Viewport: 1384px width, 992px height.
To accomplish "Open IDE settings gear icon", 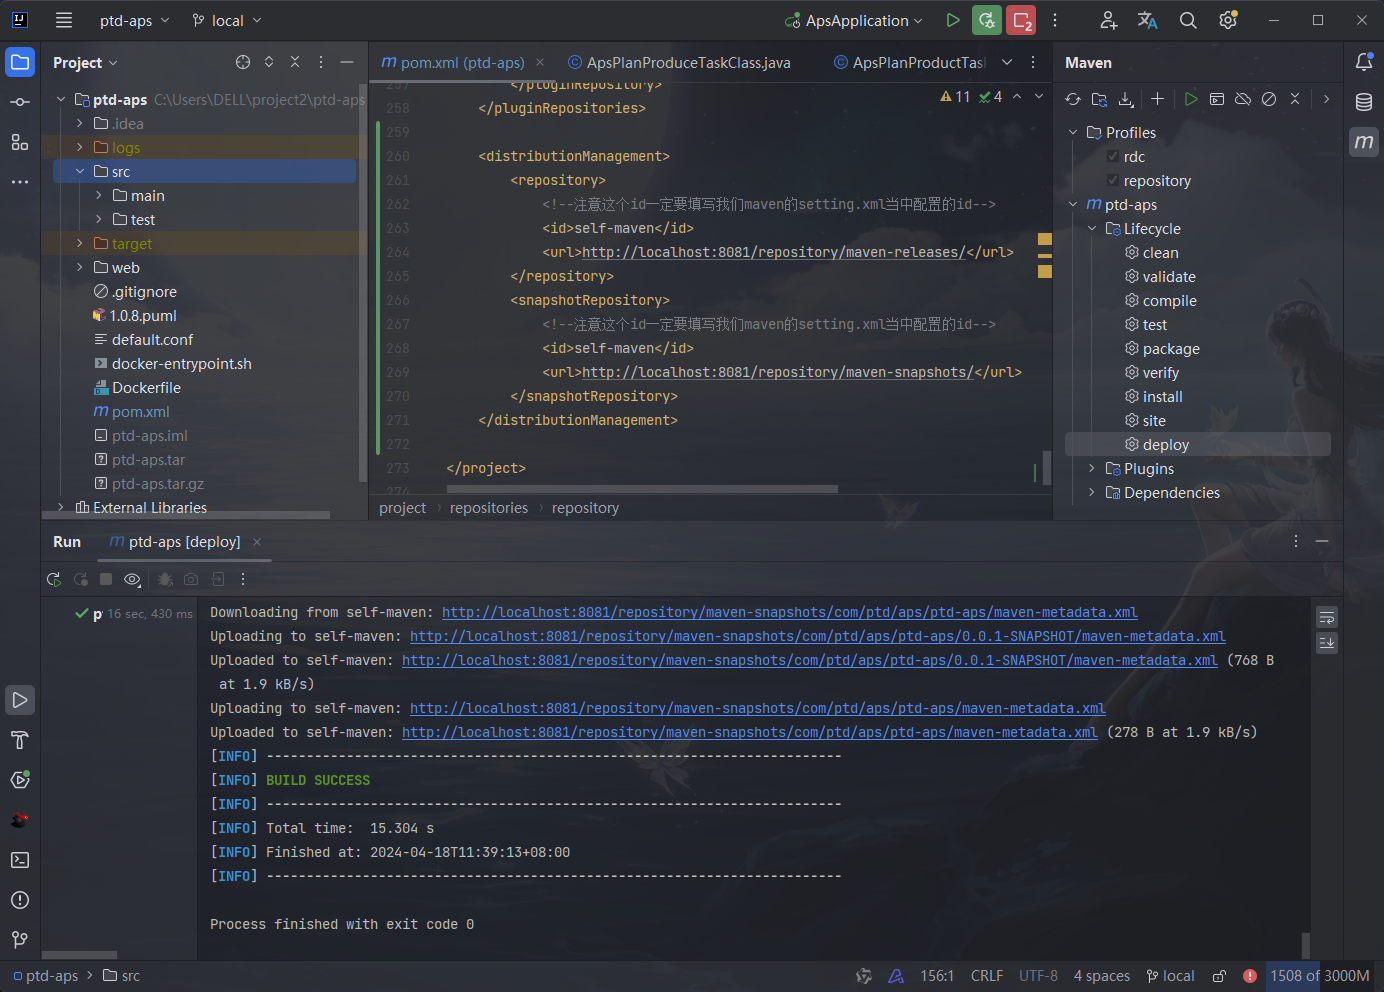I will tap(1228, 20).
